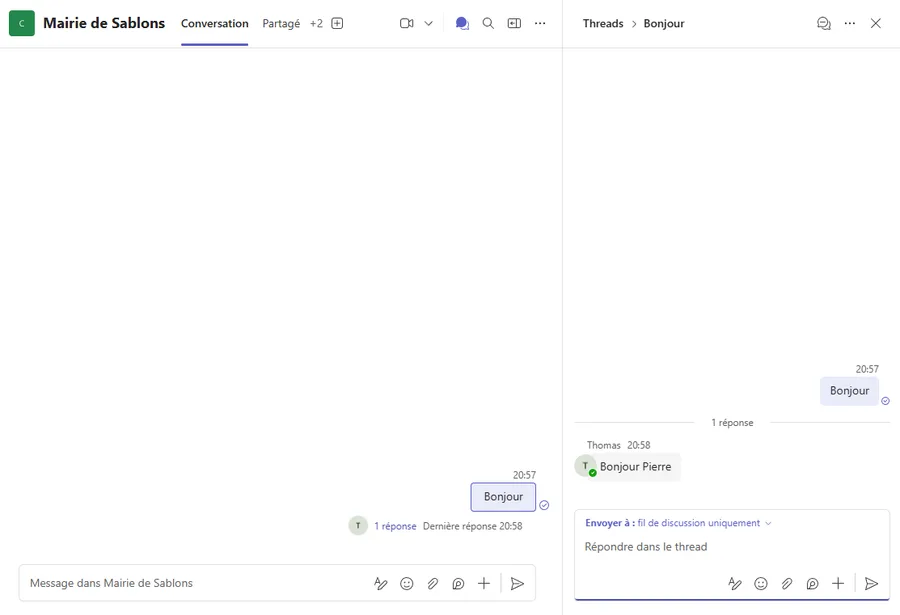Open more actions plus in main message box
The image size is (900, 615).
click(484, 583)
